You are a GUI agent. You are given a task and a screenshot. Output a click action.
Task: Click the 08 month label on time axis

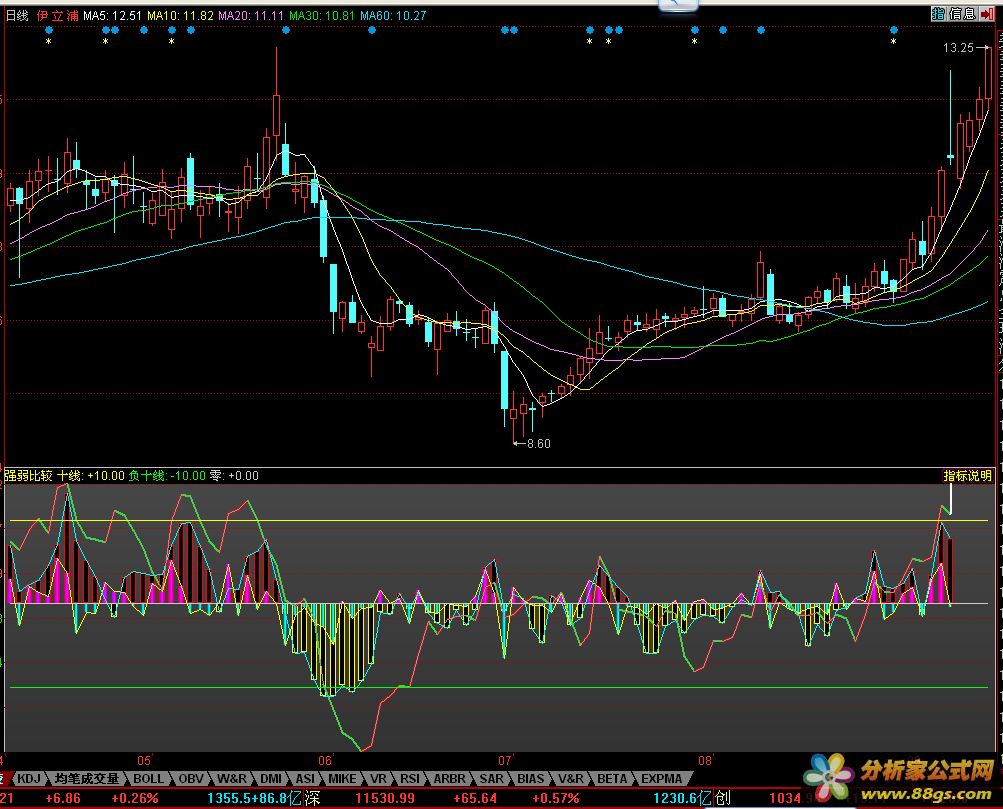[704, 760]
